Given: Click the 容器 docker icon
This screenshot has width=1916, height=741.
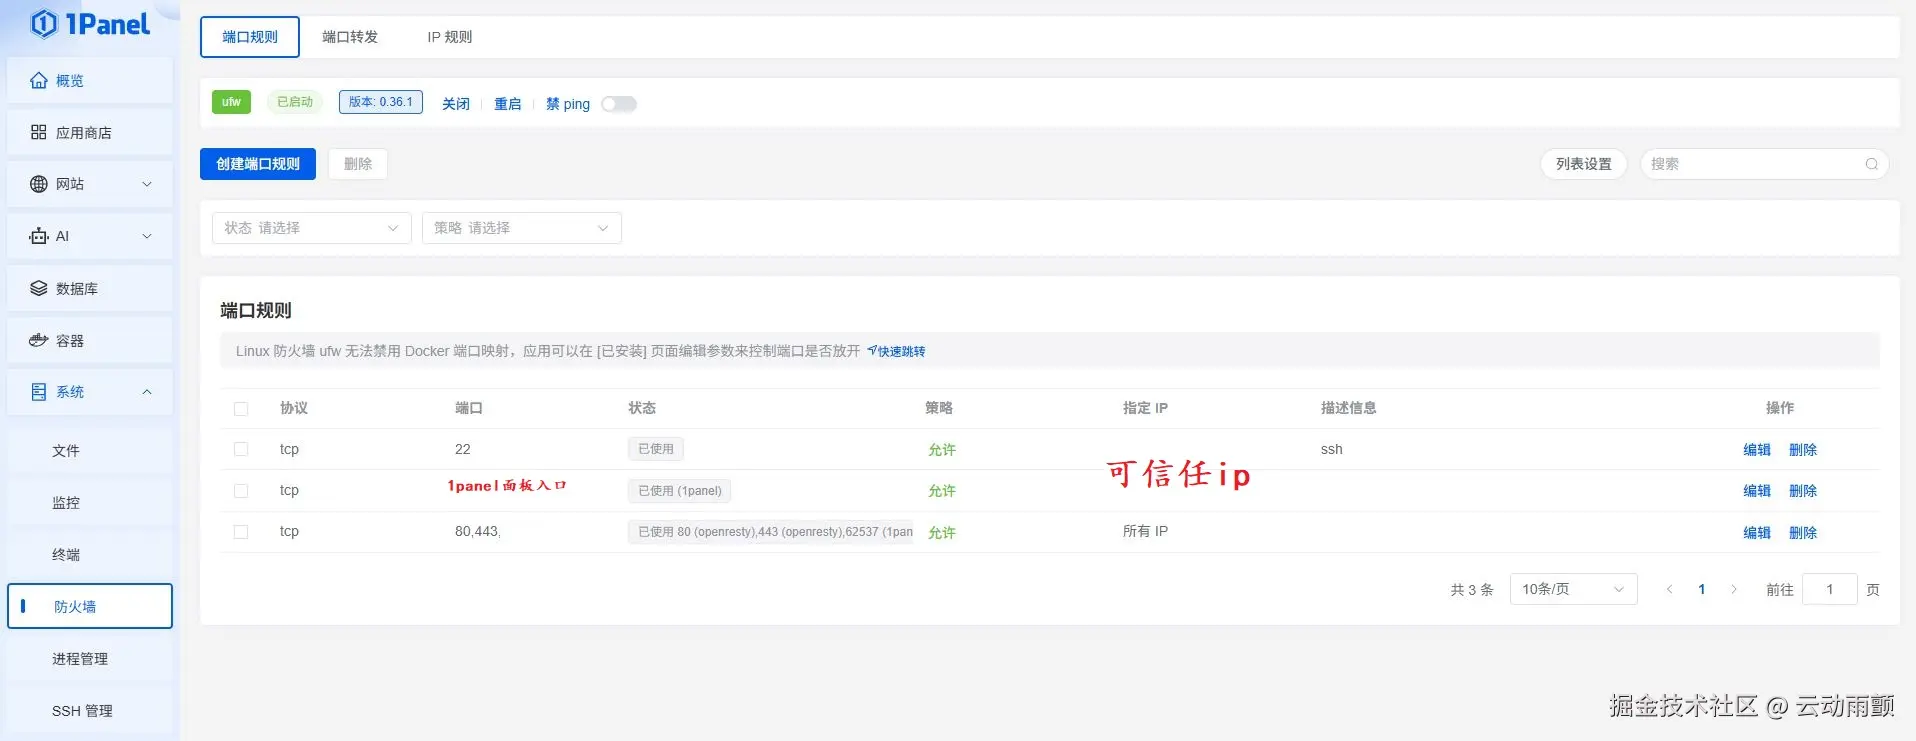Looking at the screenshot, I should point(39,340).
